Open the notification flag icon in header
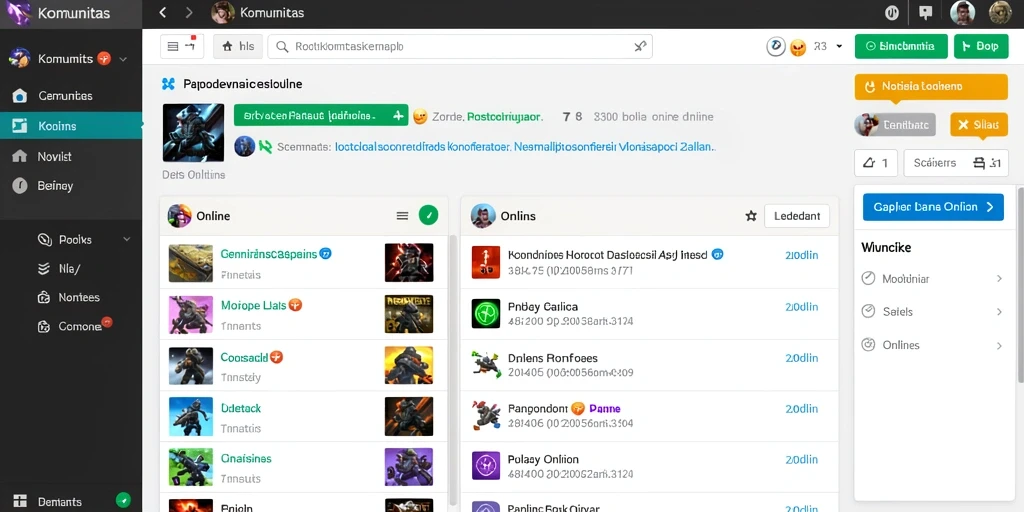 point(925,12)
